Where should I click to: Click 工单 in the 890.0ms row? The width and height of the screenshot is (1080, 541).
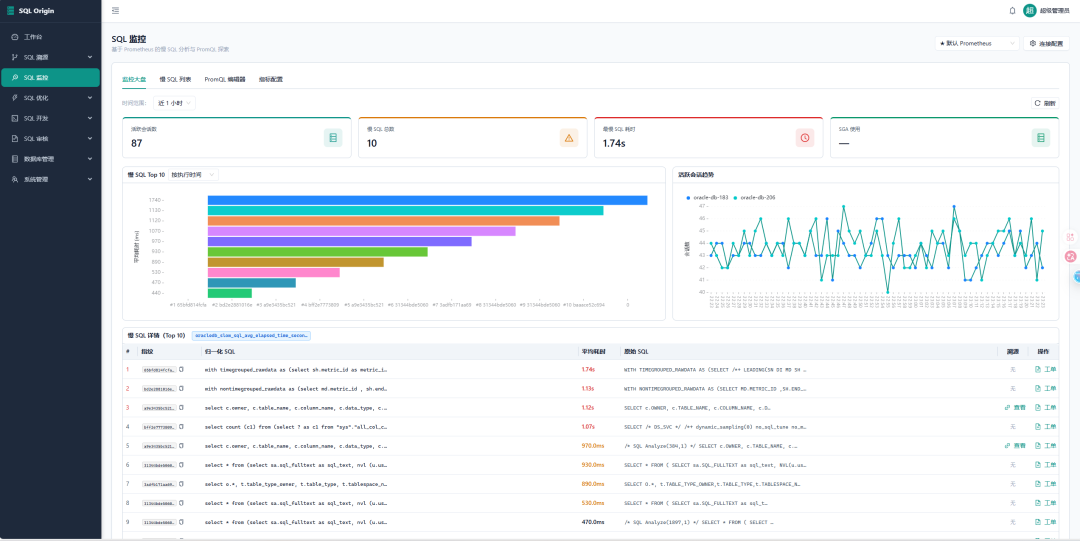pos(1045,484)
